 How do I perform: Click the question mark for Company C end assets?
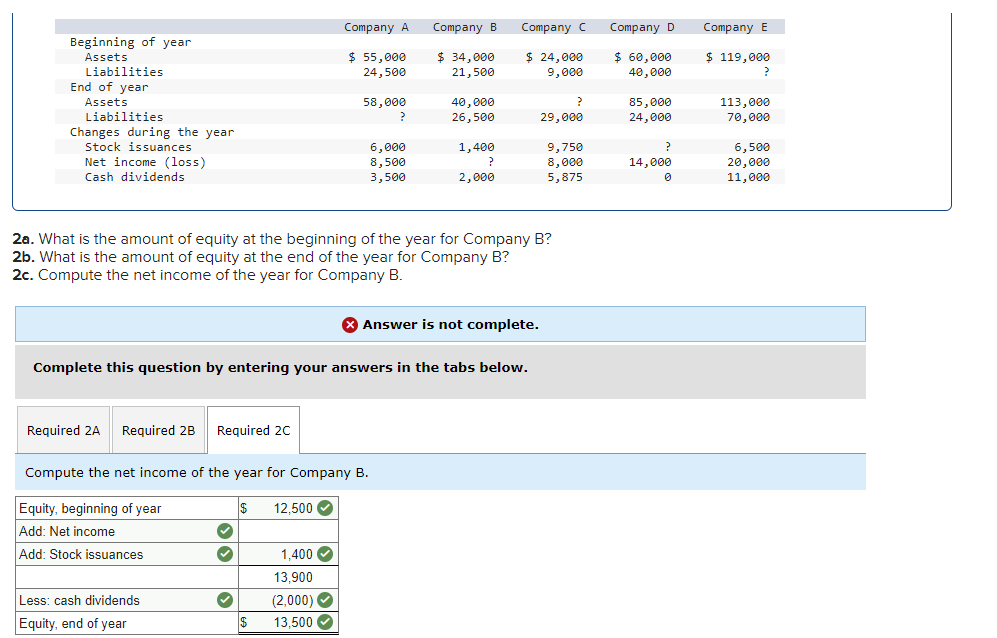(577, 101)
